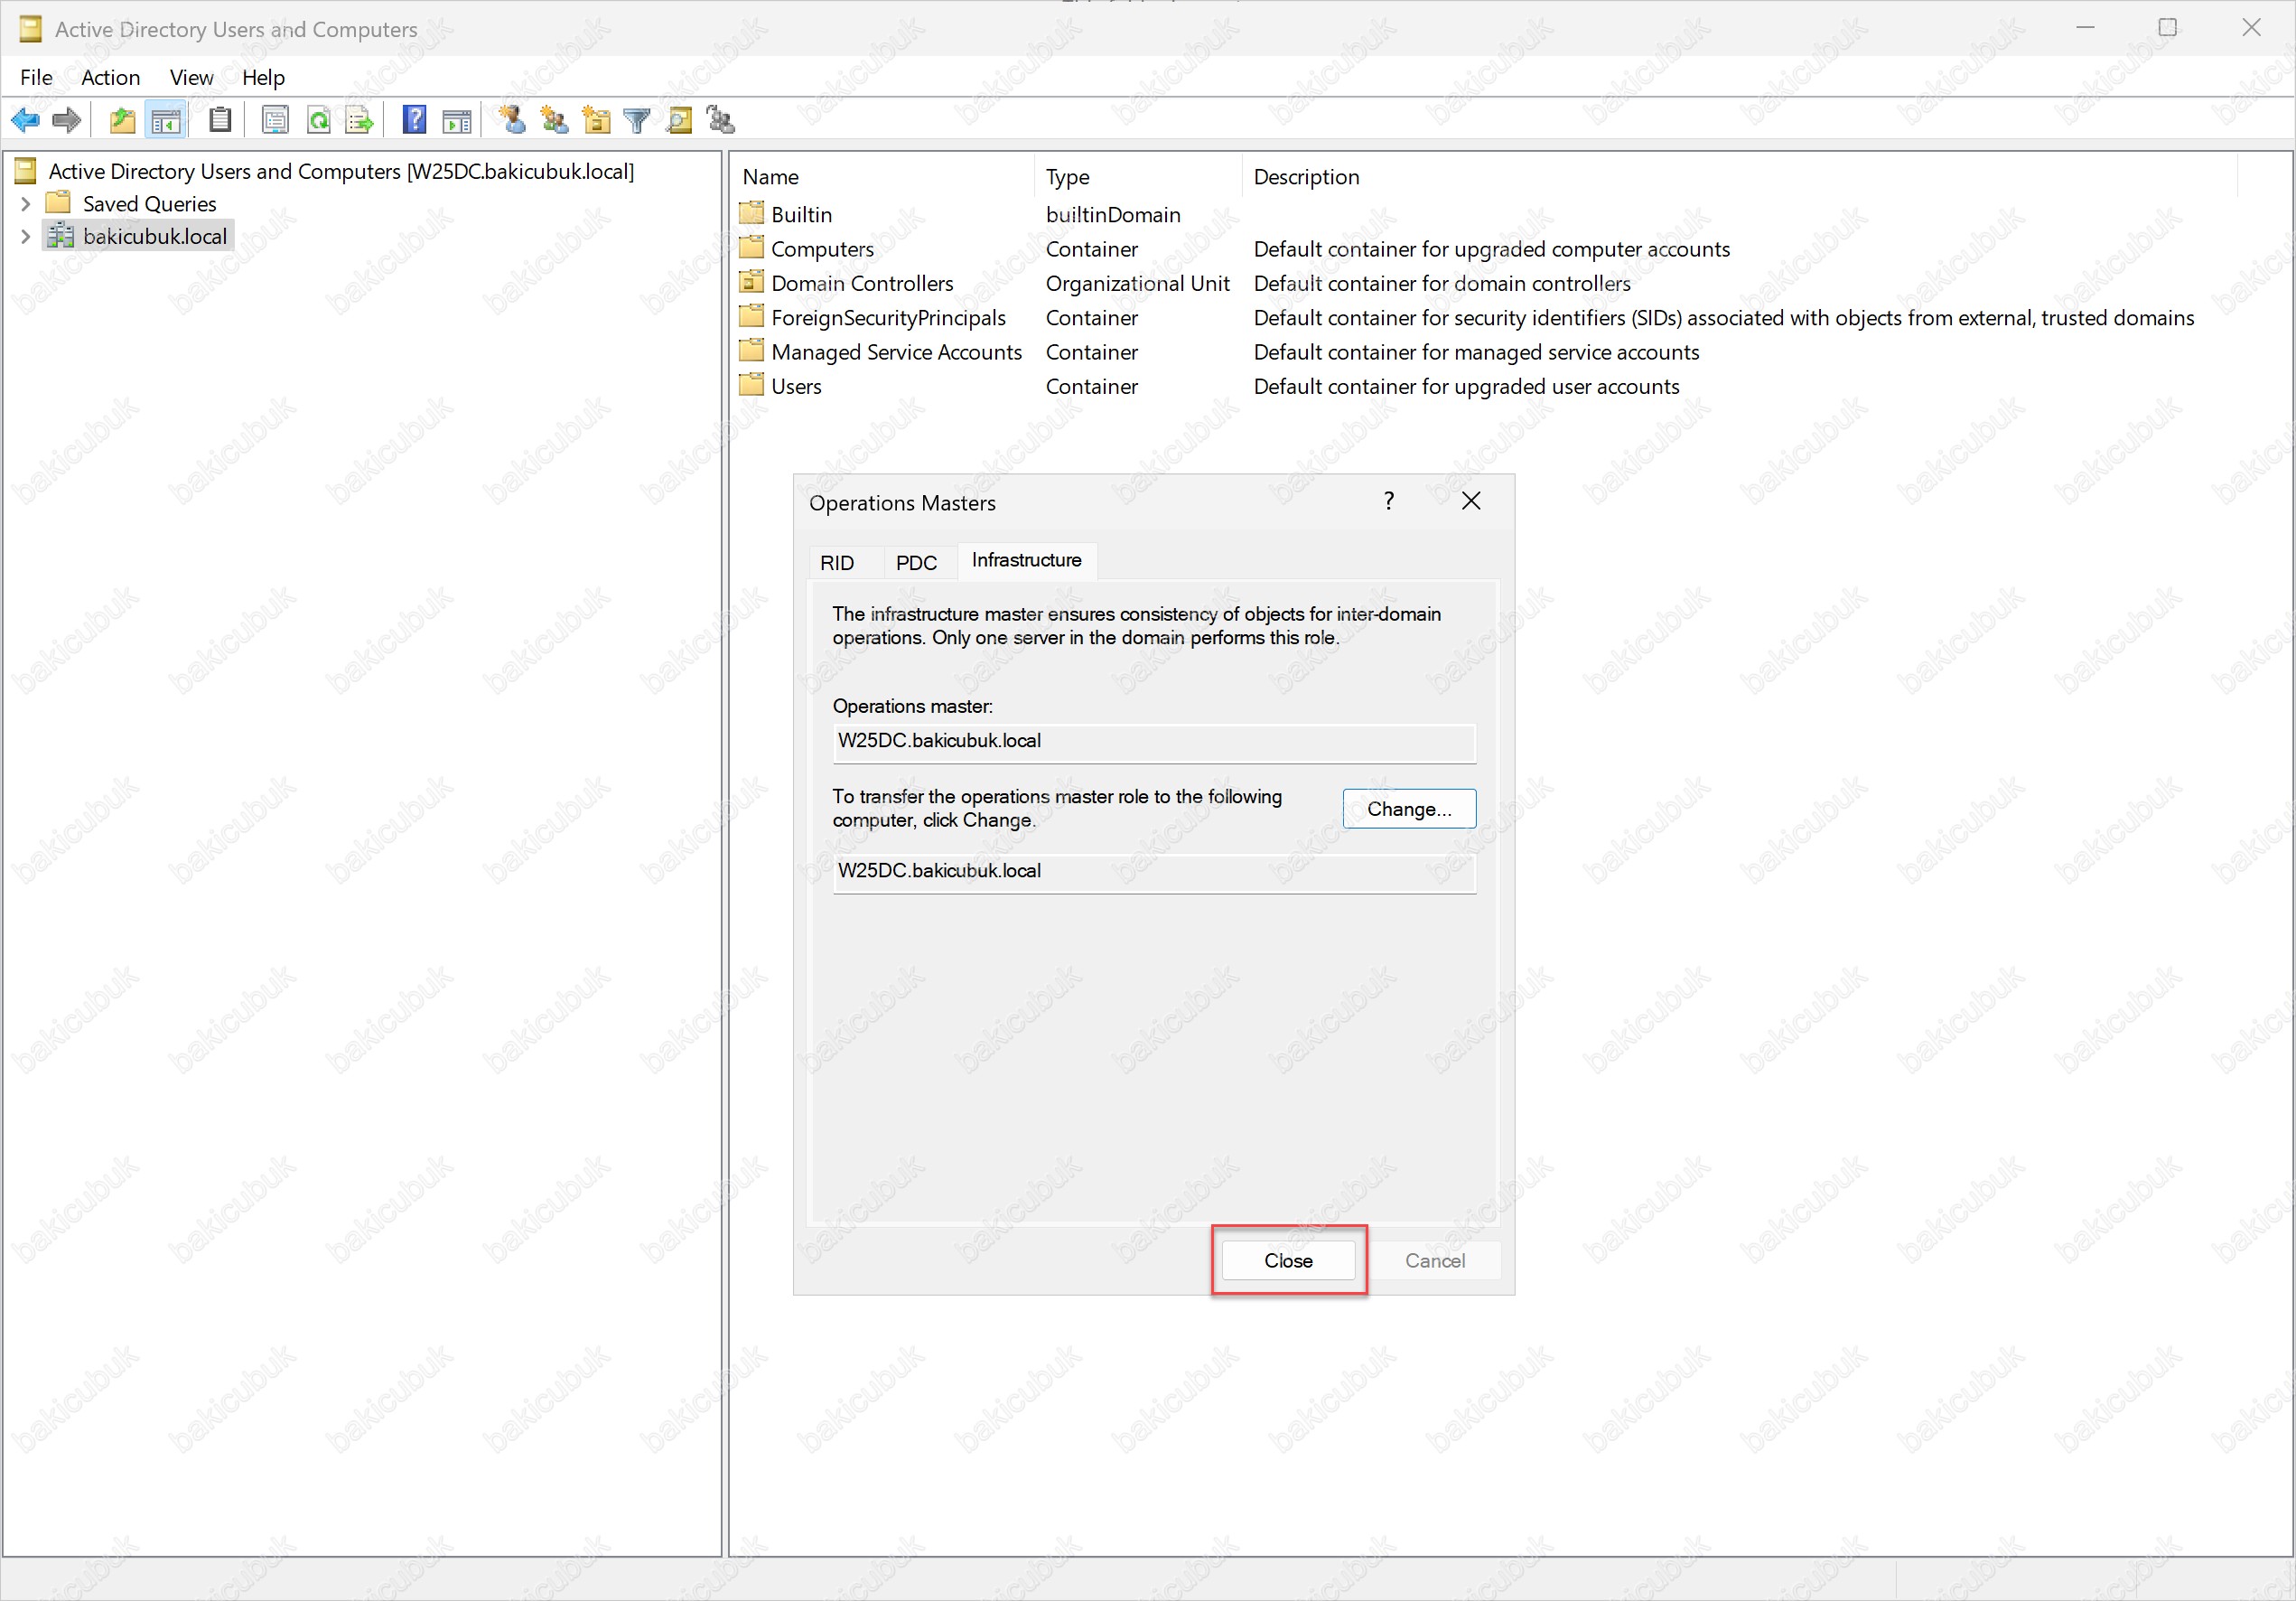2296x1601 pixels.
Task: Click the Managed Service Accounts folder icon
Action: [752, 351]
